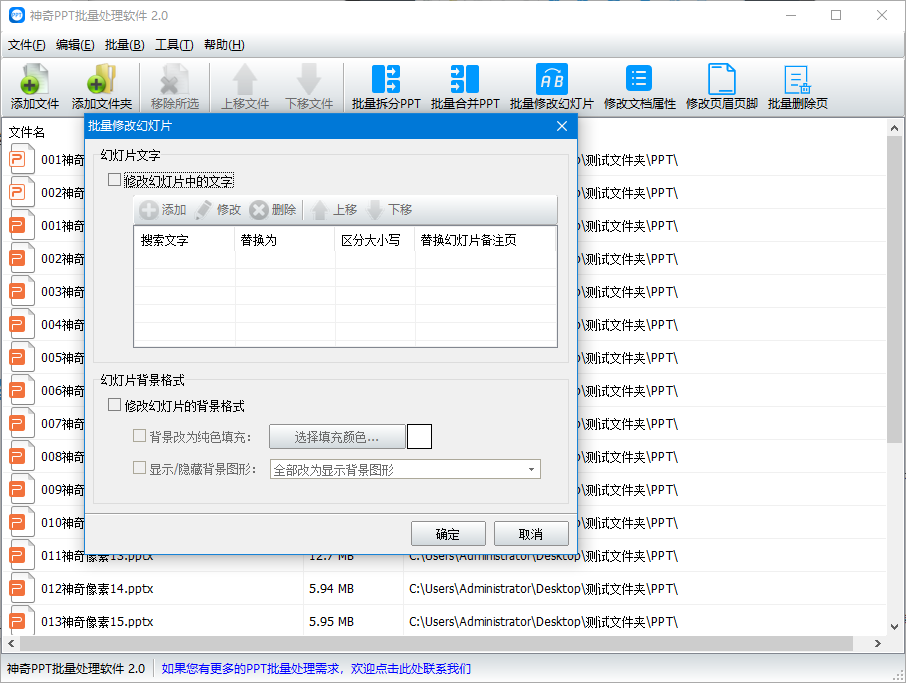Image resolution: width=906 pixels, height=683 pixels.
Task: Toggle 显示/隐藏背景图形 checkbox
Action: pos(139,467)
